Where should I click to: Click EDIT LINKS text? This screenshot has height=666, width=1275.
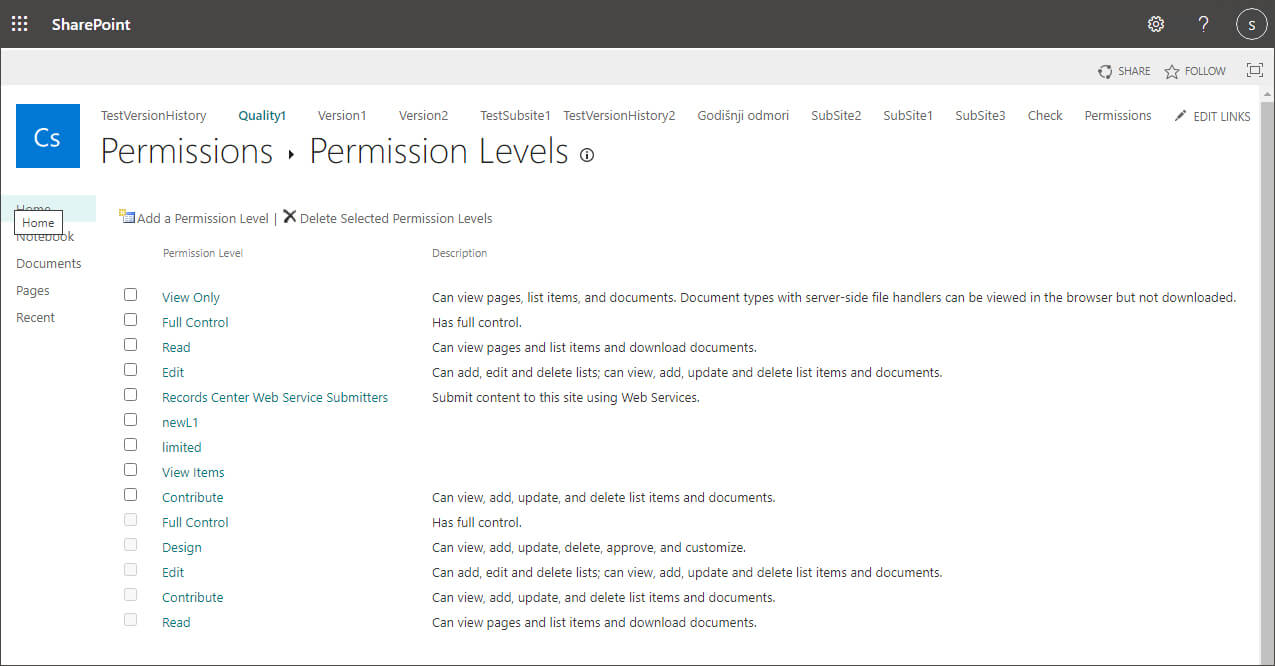point(1222,116)
